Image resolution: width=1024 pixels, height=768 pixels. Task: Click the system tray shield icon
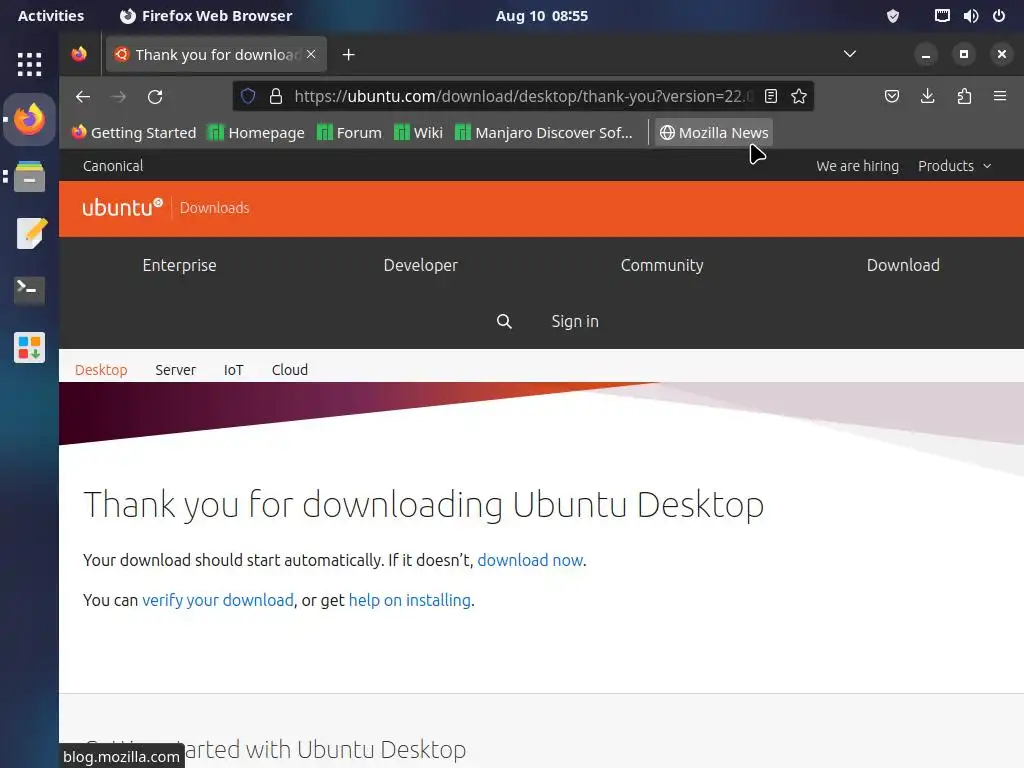tap(893, 16)
